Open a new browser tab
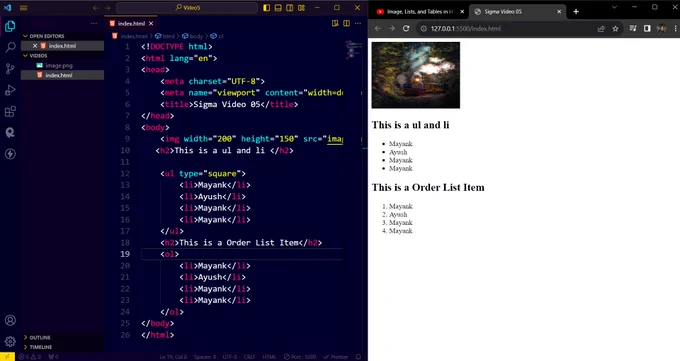Viewport: 680px width, 361px height. point(576,12)
